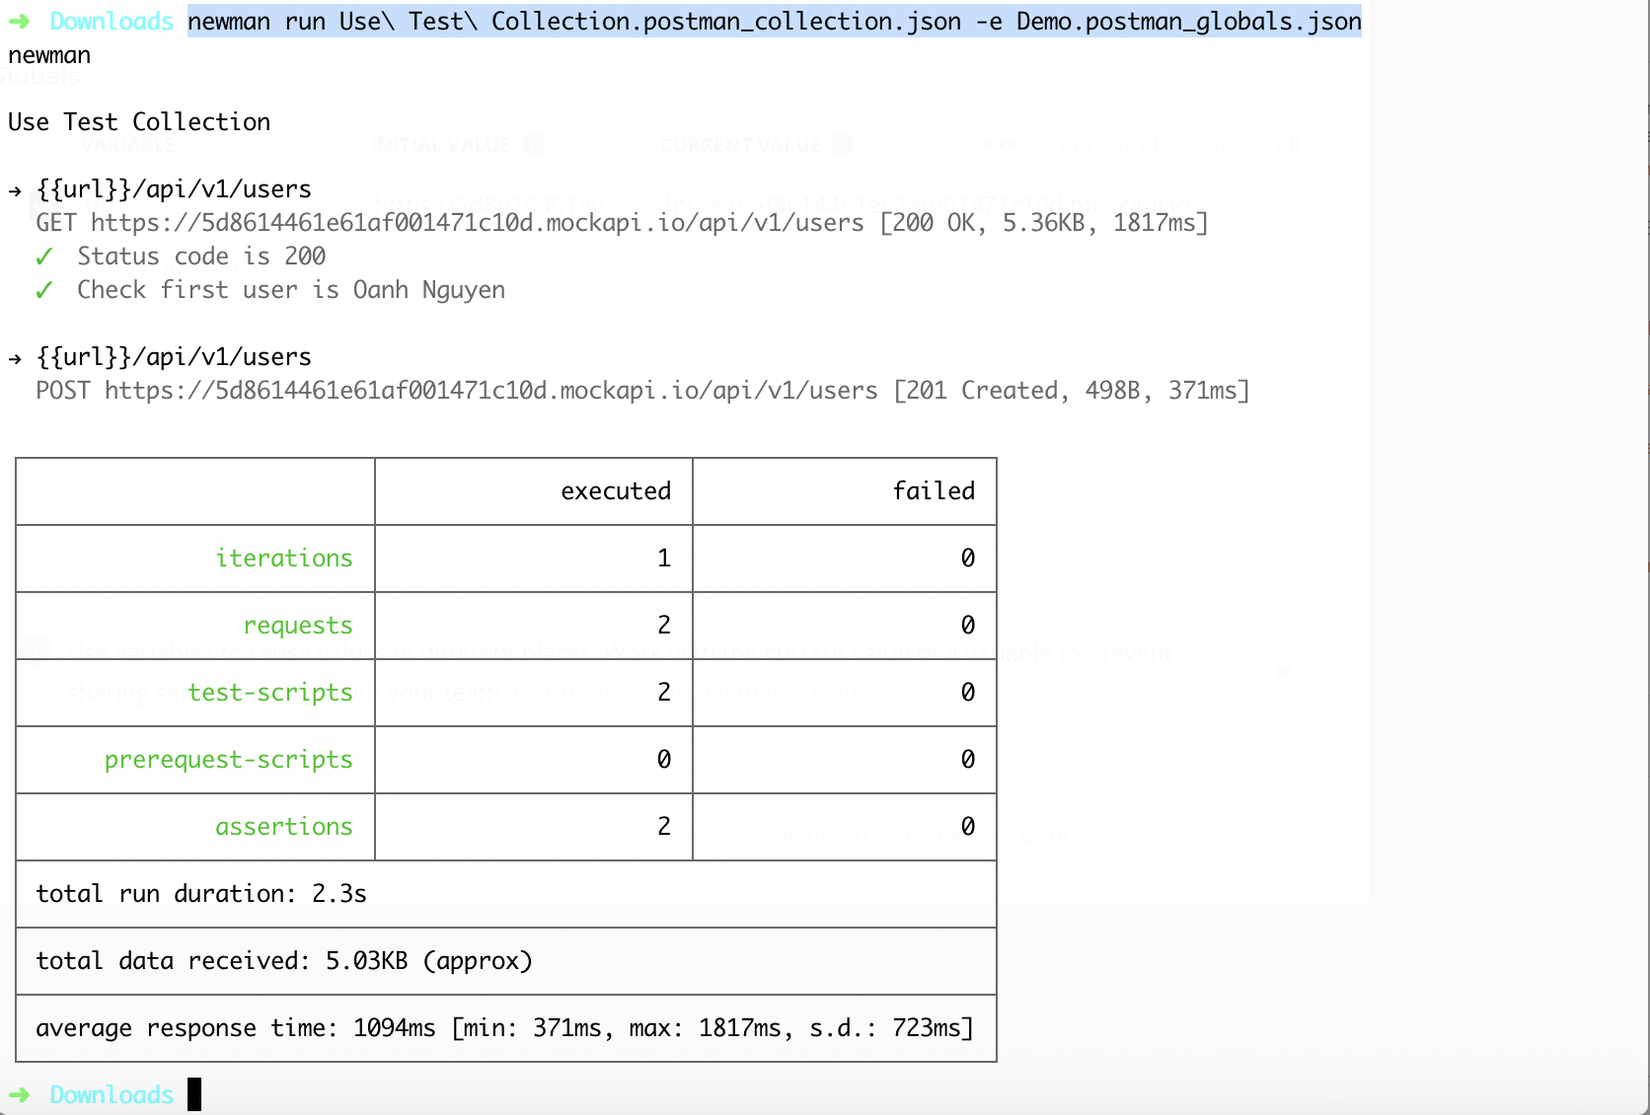Click the green prompt arrow on the last line
The image size is (1650, 1115).
(19, 1095)
